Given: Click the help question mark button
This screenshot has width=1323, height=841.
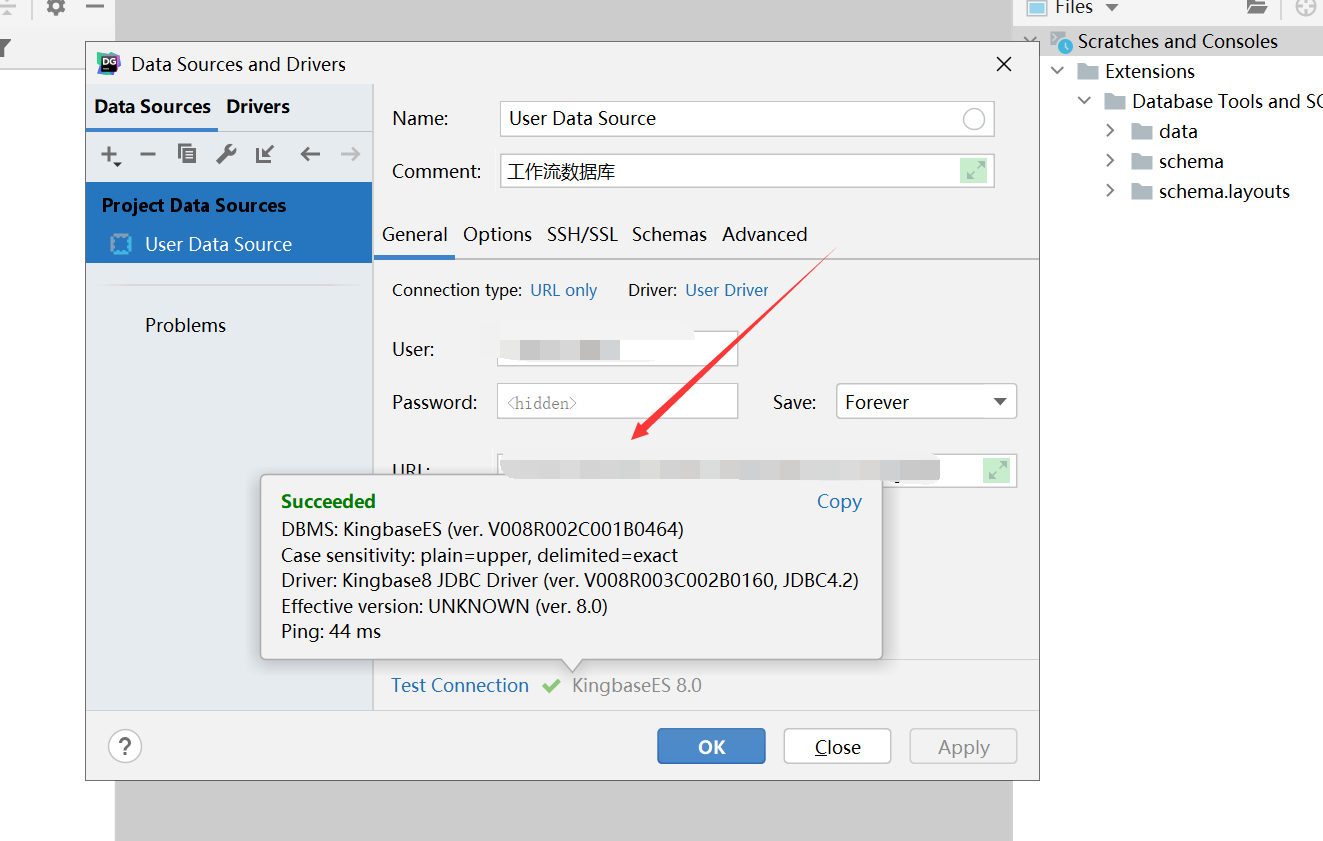Looking at the screenshot, I should click(125, 746).
